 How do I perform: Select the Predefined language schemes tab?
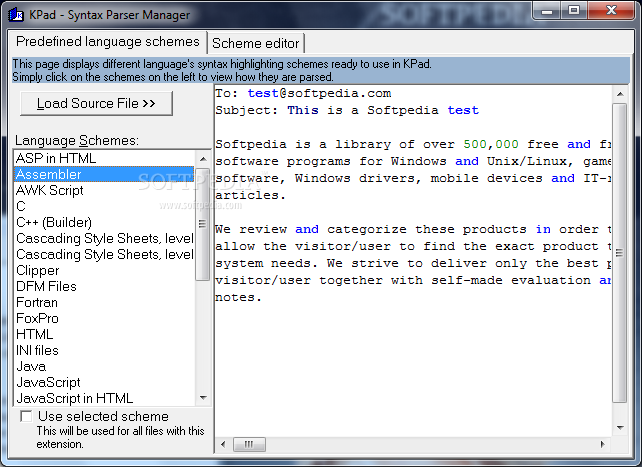click(x=108, y=42)
